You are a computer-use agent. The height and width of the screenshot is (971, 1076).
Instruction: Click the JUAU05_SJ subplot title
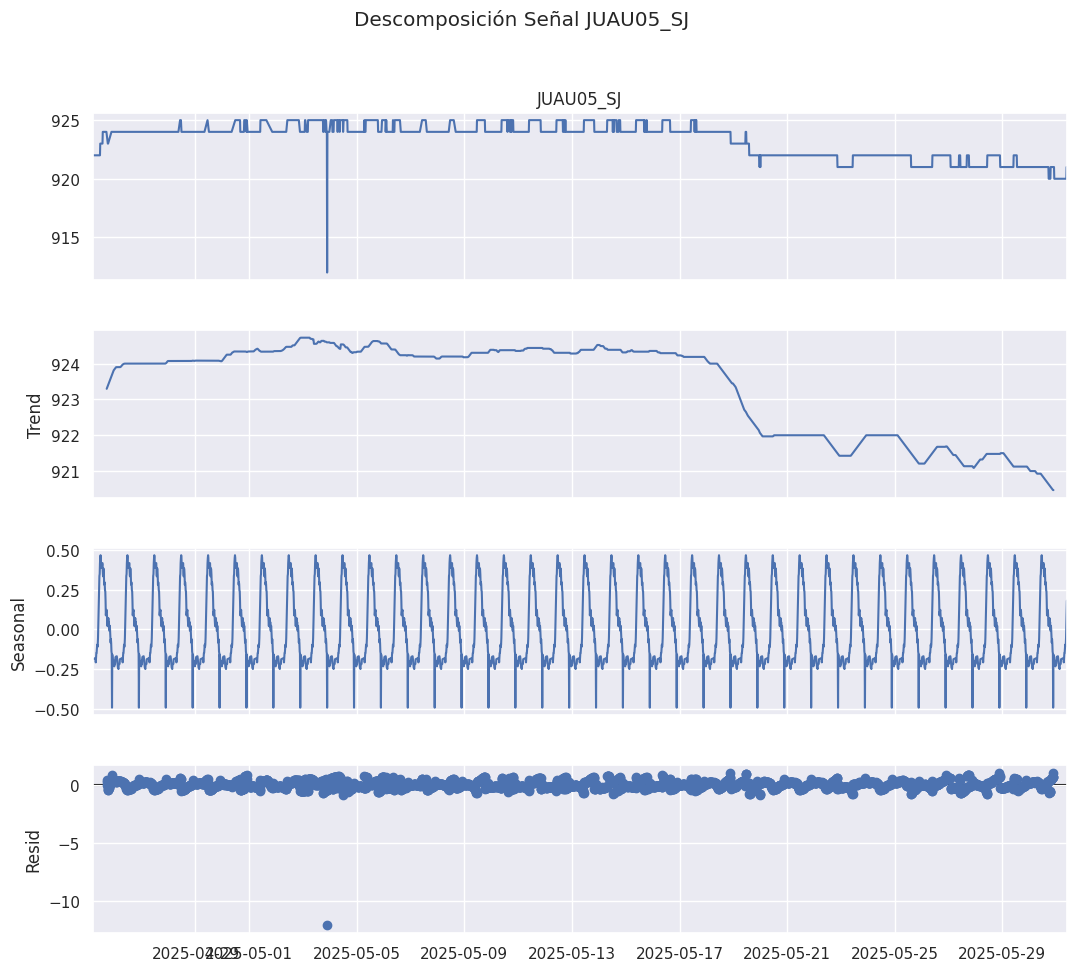[x=579, y=98]
